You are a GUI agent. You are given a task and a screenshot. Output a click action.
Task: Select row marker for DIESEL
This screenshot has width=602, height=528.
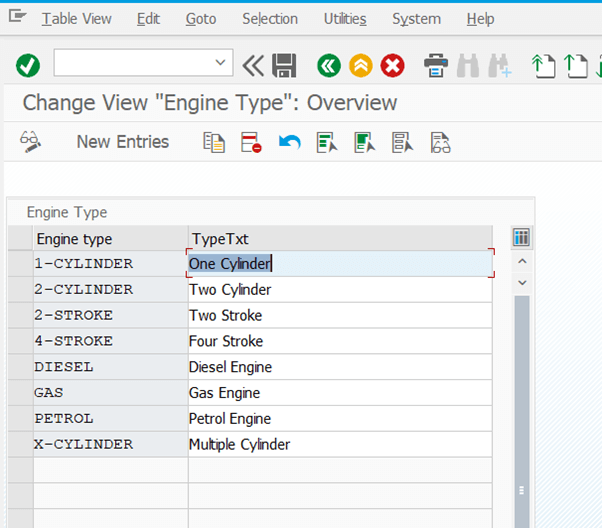20,367
